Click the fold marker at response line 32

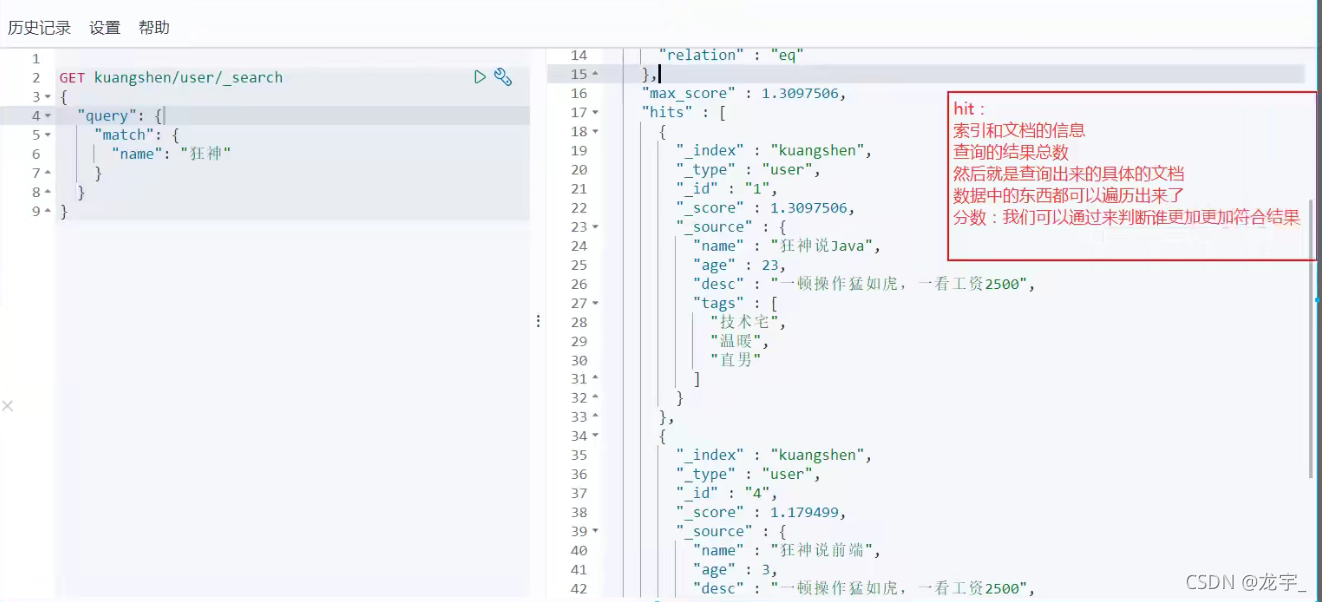click(595, 398)
